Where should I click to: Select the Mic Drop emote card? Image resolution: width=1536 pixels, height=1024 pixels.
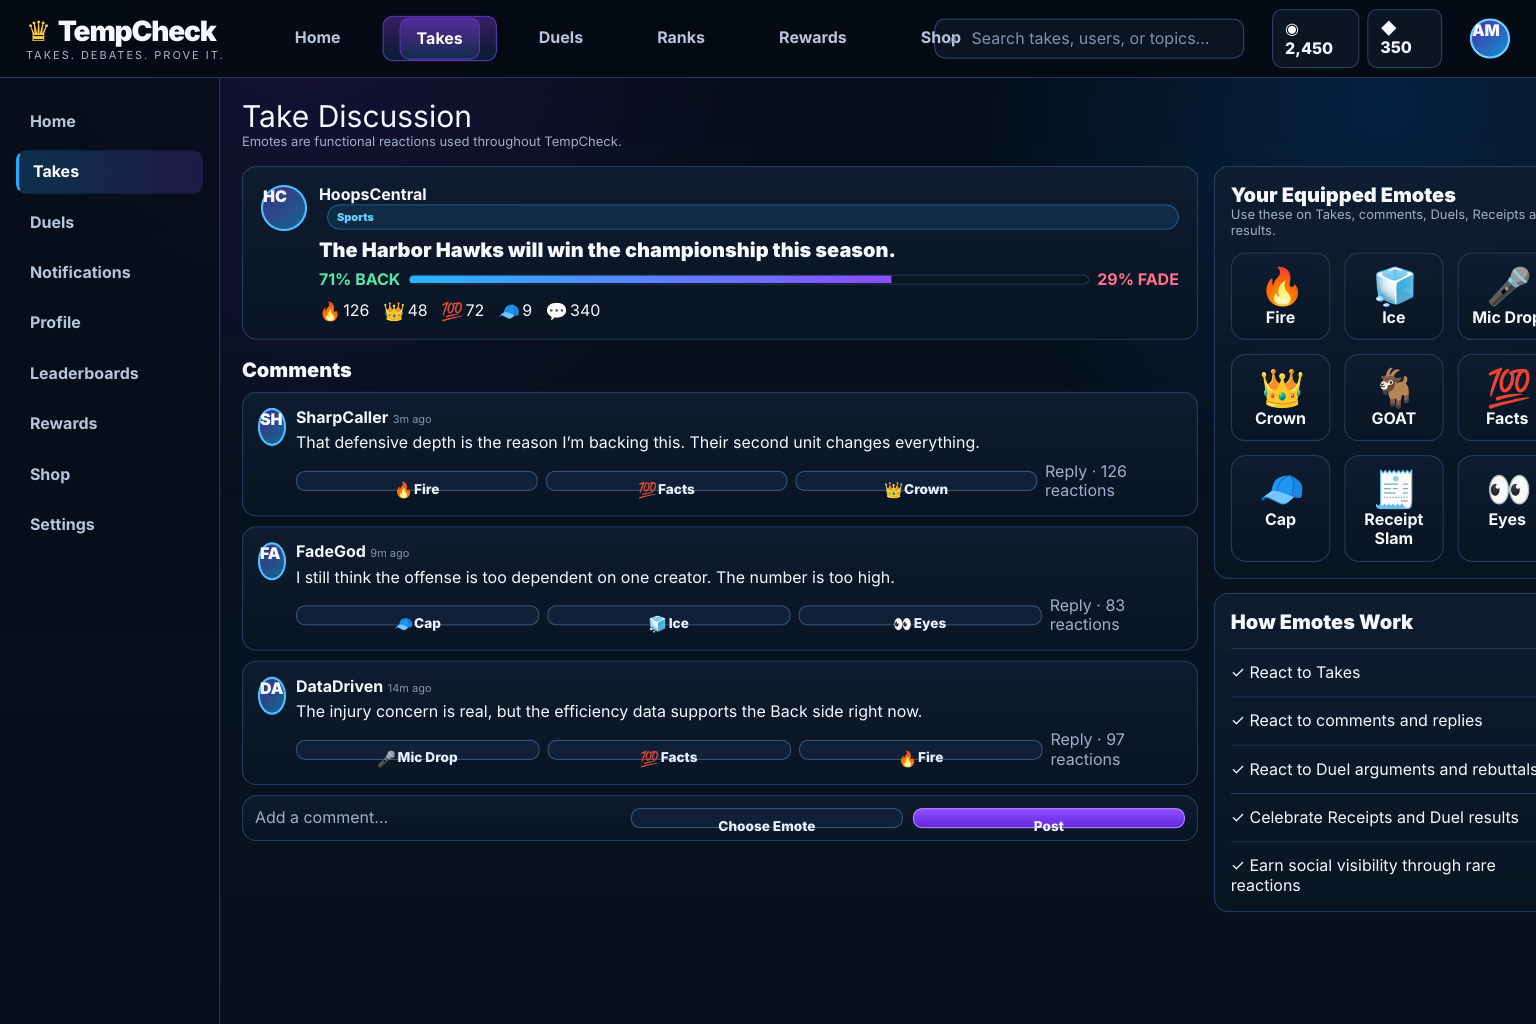(x=1497, y=296)
